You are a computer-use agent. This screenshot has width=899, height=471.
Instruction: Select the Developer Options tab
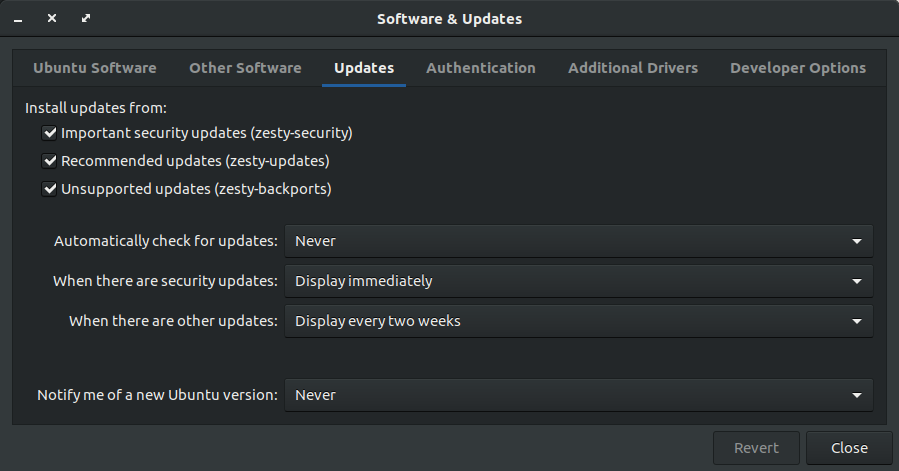click(x=798, y=68)
